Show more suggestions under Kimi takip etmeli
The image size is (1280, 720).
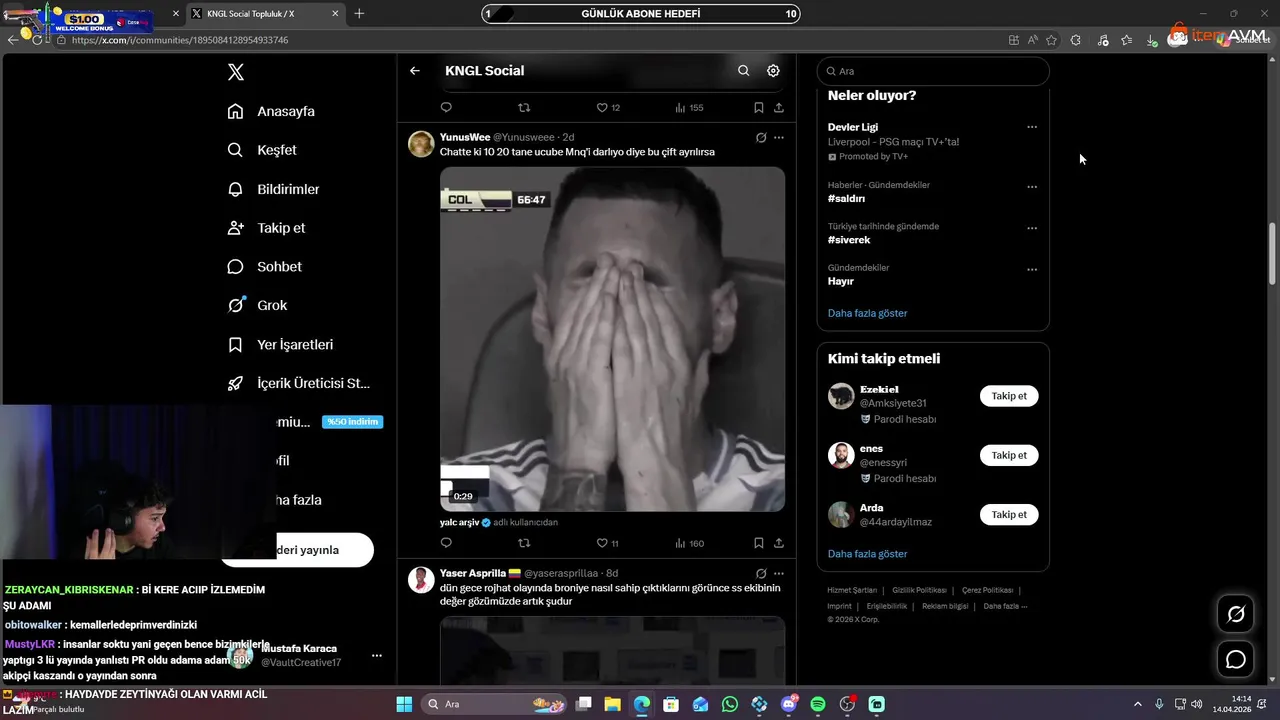coord(867,553)
